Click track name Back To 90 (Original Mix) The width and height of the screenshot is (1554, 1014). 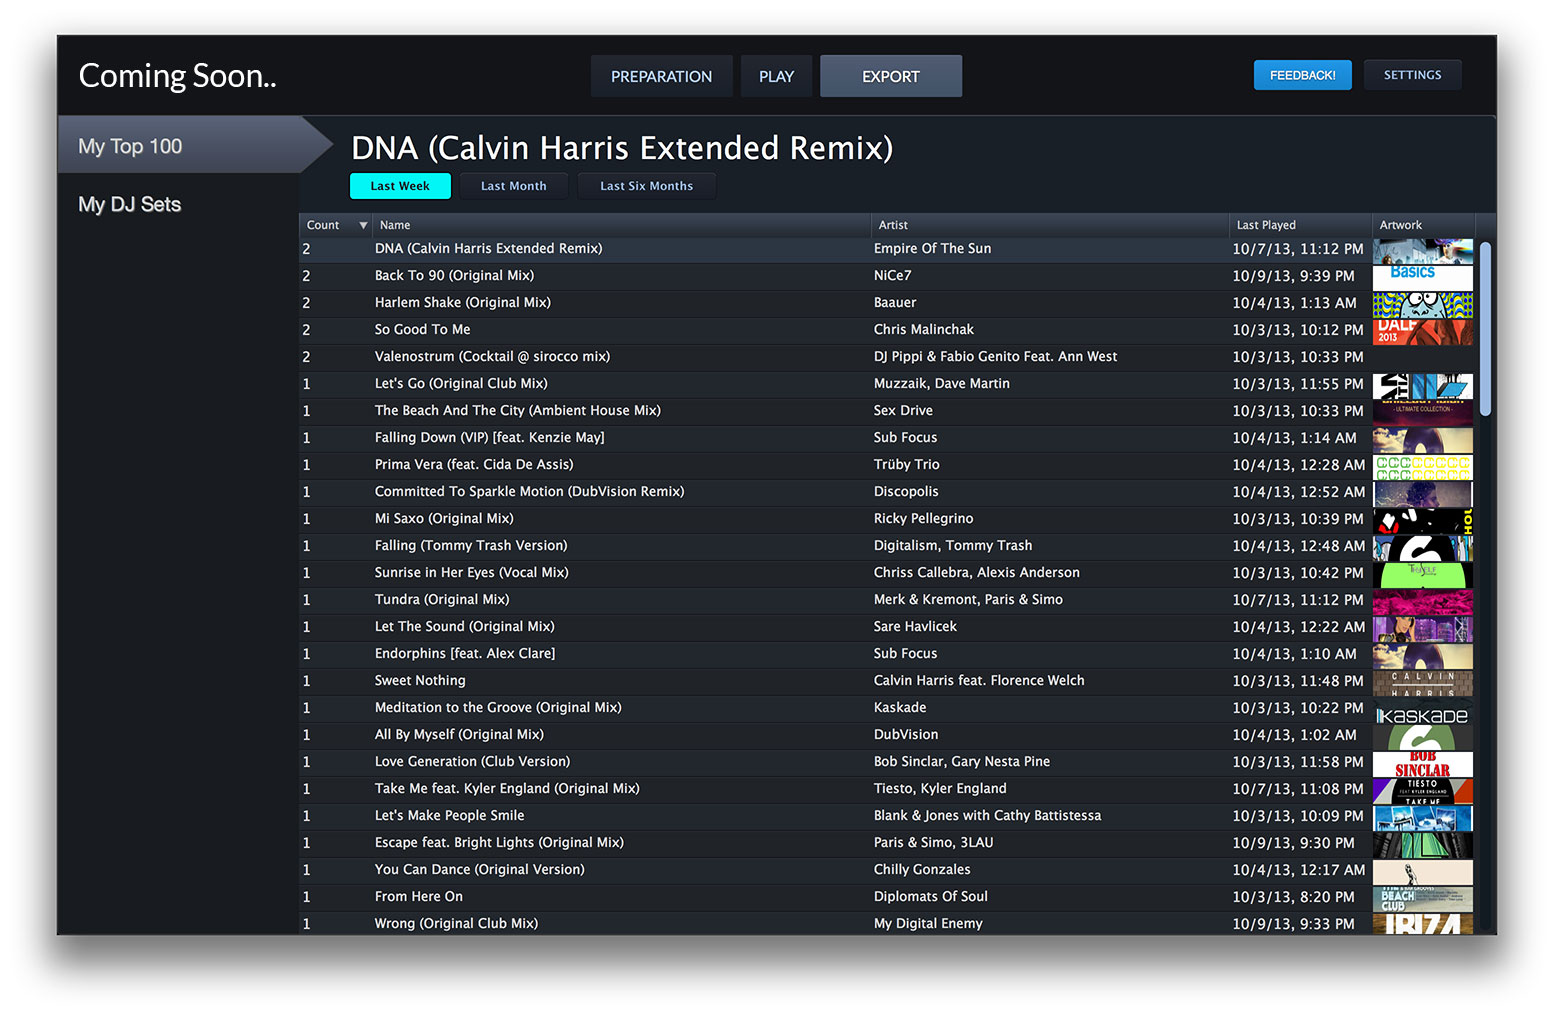tap(454, 276)
